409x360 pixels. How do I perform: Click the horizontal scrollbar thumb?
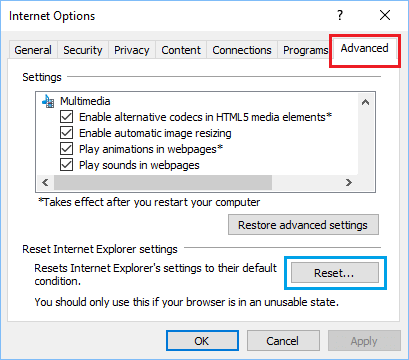(163, 182)
